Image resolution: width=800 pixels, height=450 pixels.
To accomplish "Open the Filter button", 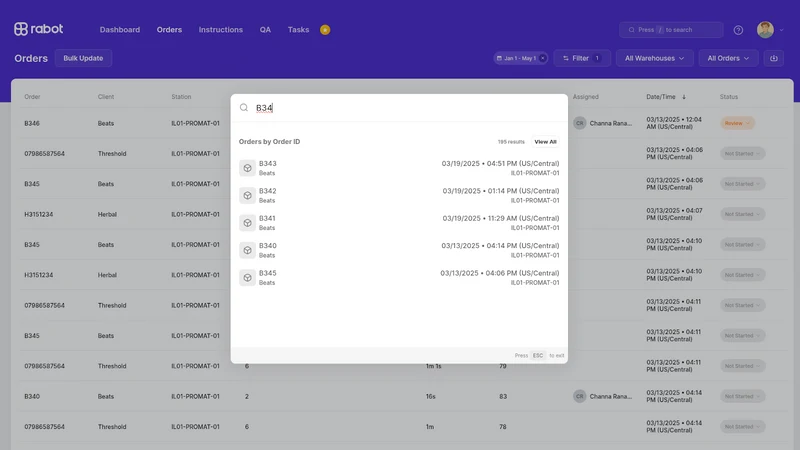I will coord(582,58).
